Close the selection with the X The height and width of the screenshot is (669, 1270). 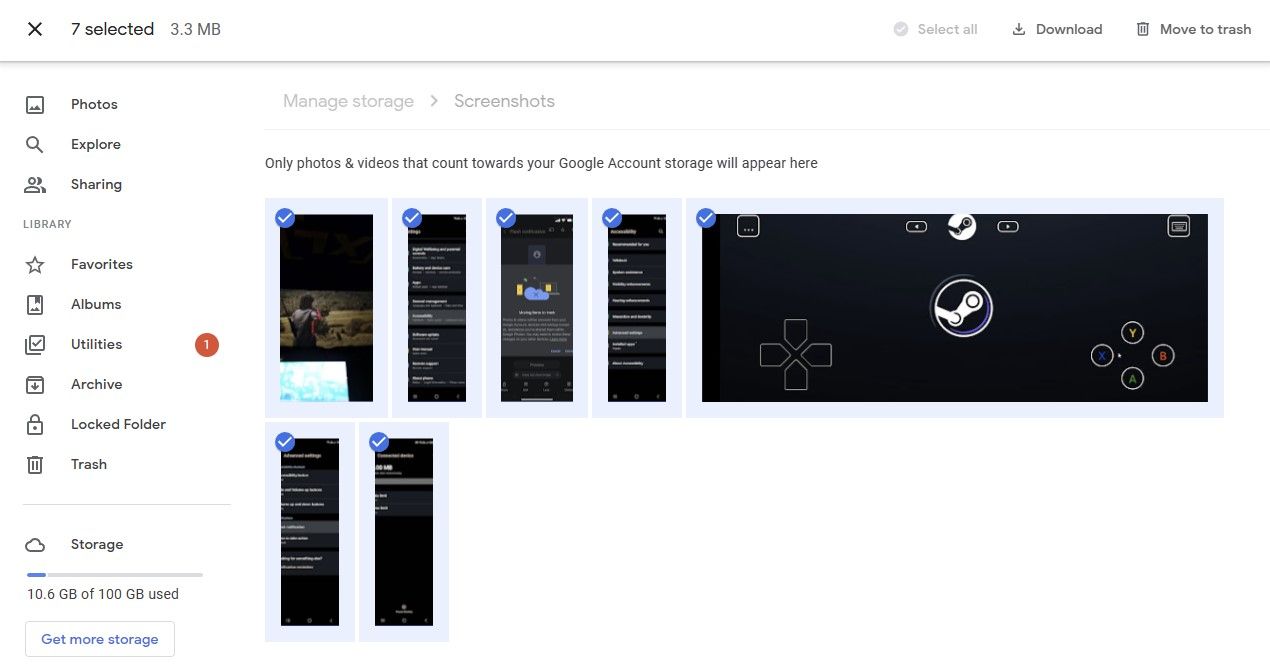[x=34, y=29]
